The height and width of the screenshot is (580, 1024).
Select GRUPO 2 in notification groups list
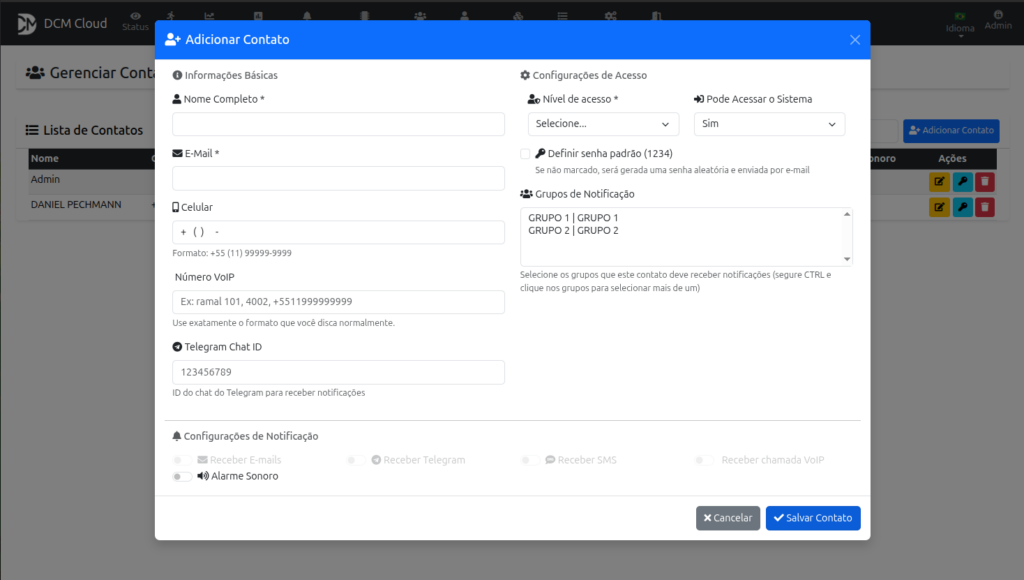tap(573, 231)
